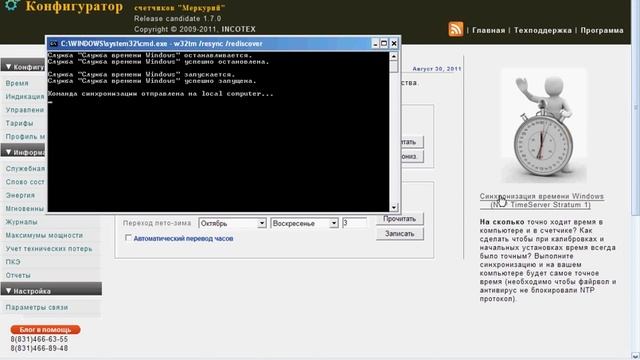This screenshot has width=640, height=360.
Task: Open the Энергия sidebar item
Action: point(20,196)
